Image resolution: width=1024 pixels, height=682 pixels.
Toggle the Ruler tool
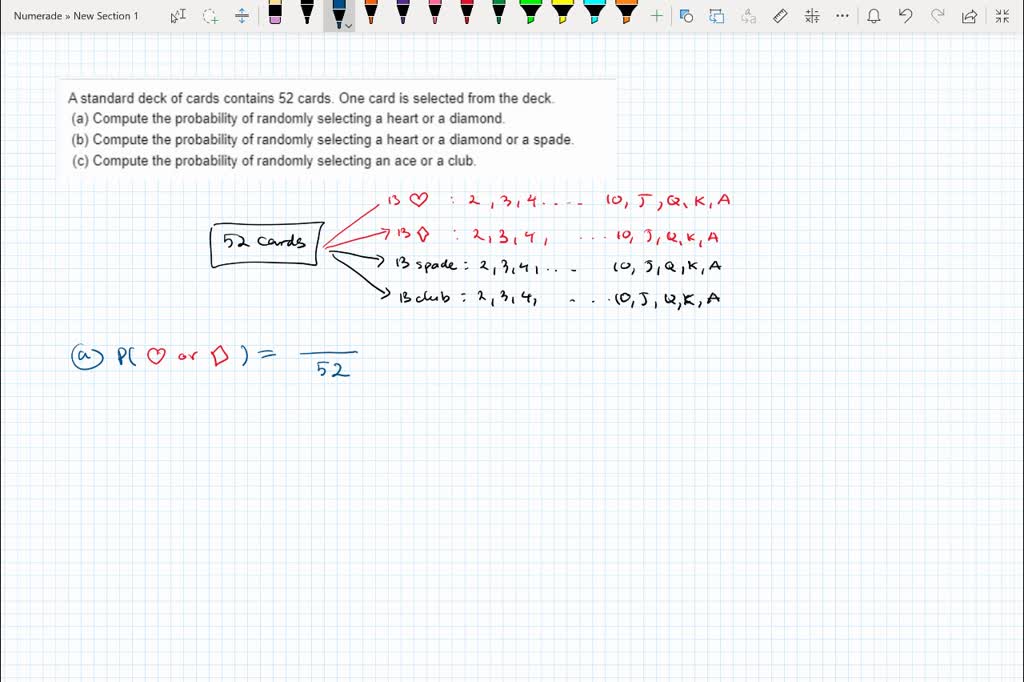[780, 16]
